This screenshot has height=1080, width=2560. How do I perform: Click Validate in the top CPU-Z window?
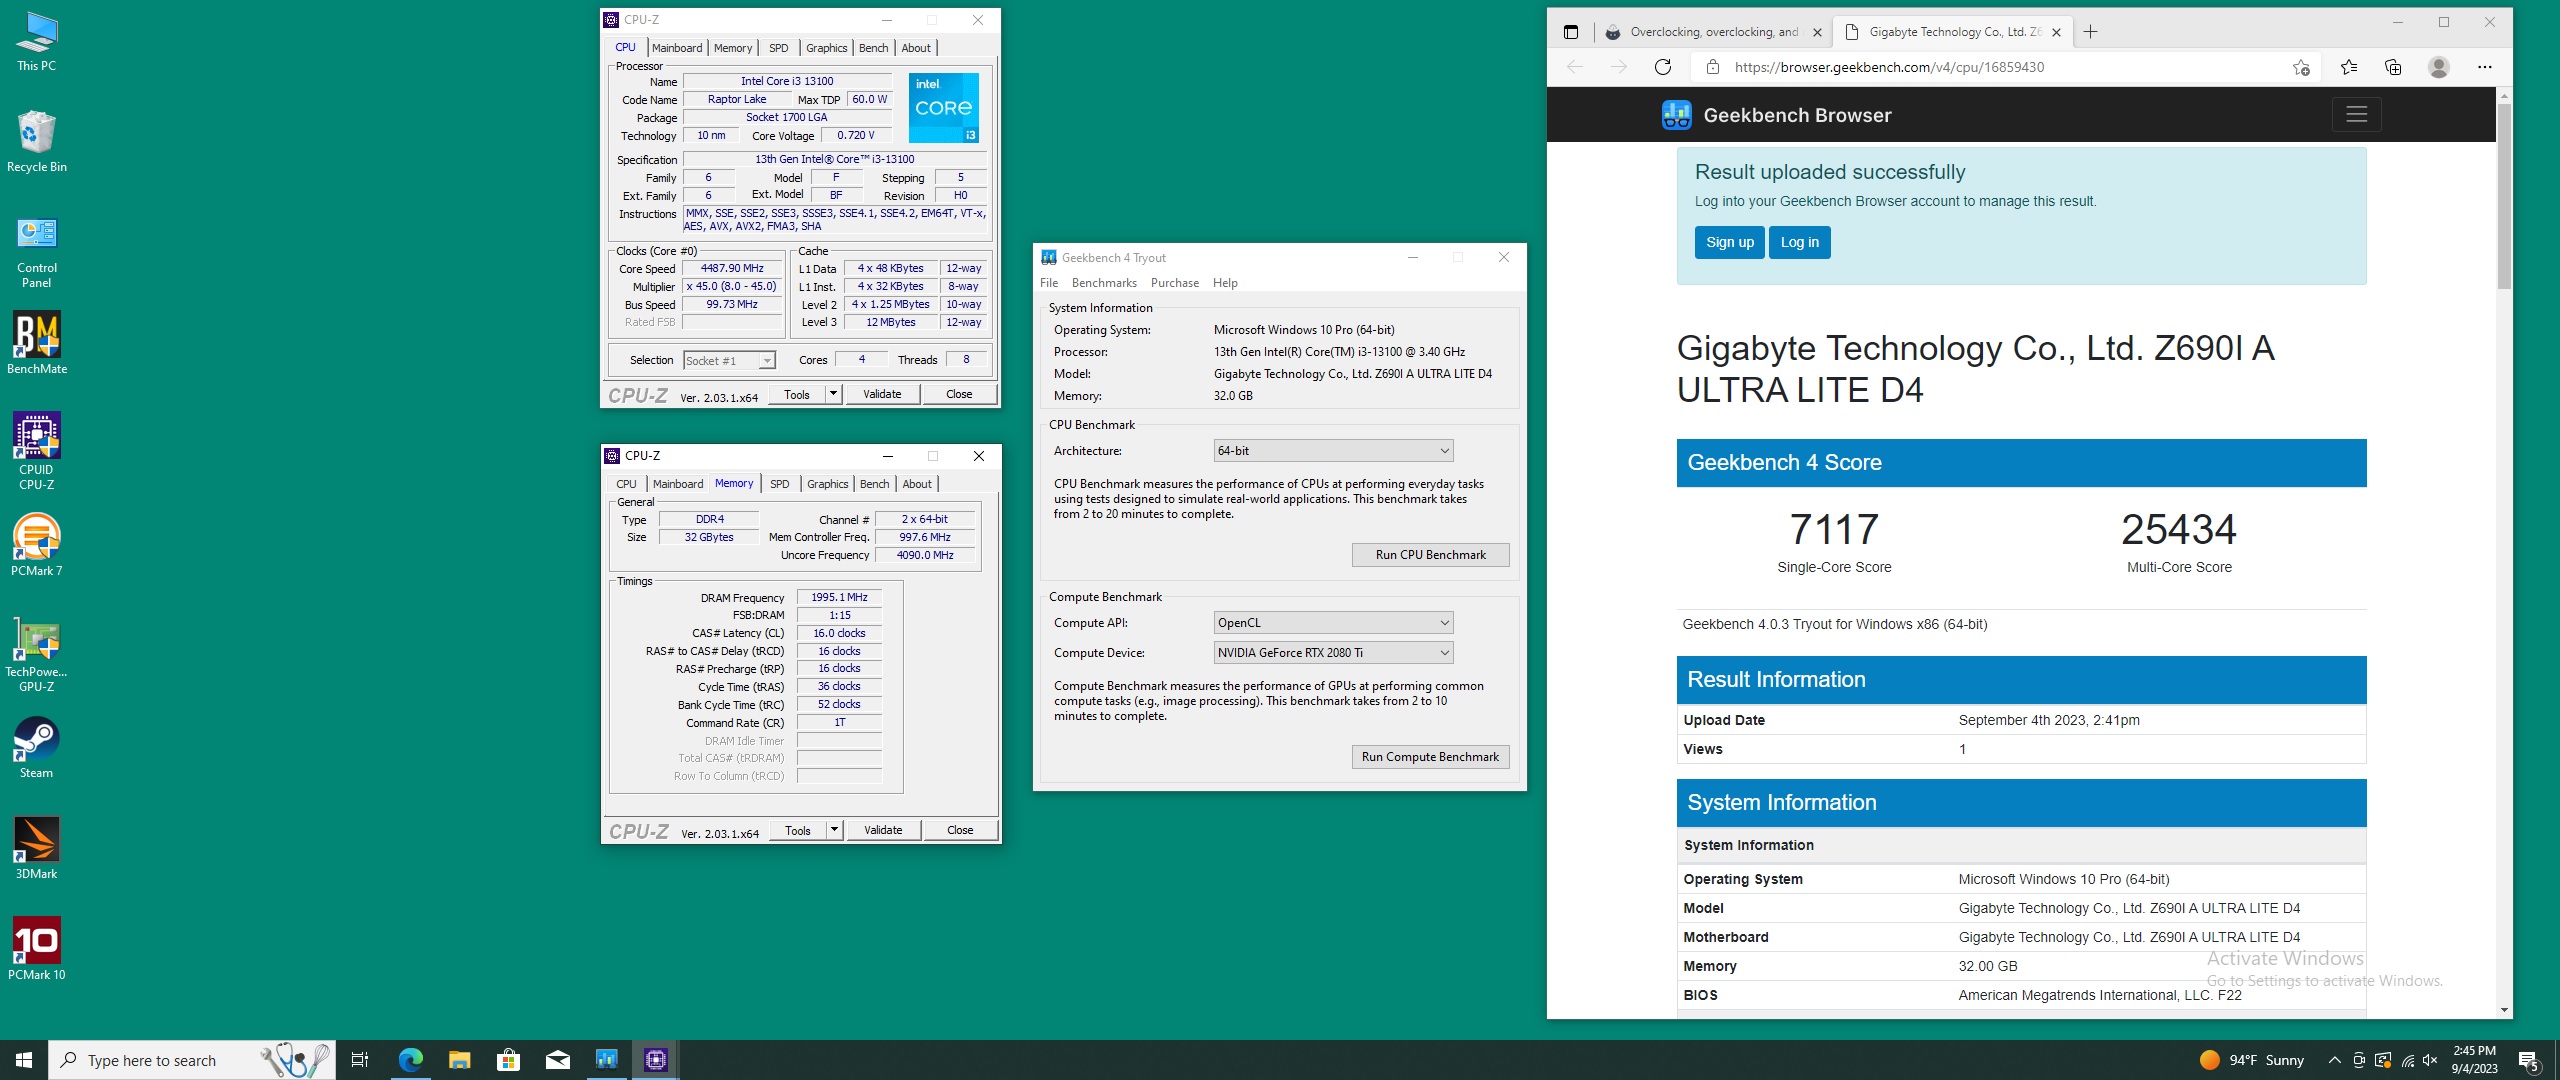(882, 394)
